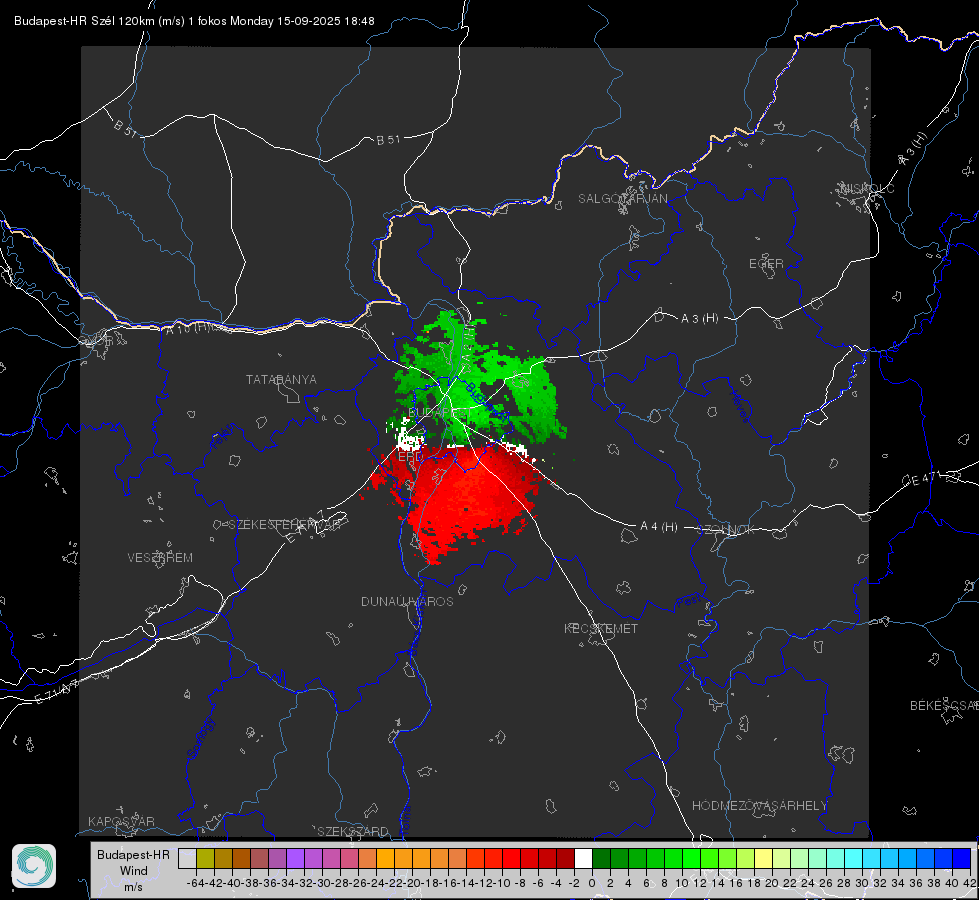
Task: Click the 'Budapest-HR Wind m/s' legend label
Action: [134, 870]
